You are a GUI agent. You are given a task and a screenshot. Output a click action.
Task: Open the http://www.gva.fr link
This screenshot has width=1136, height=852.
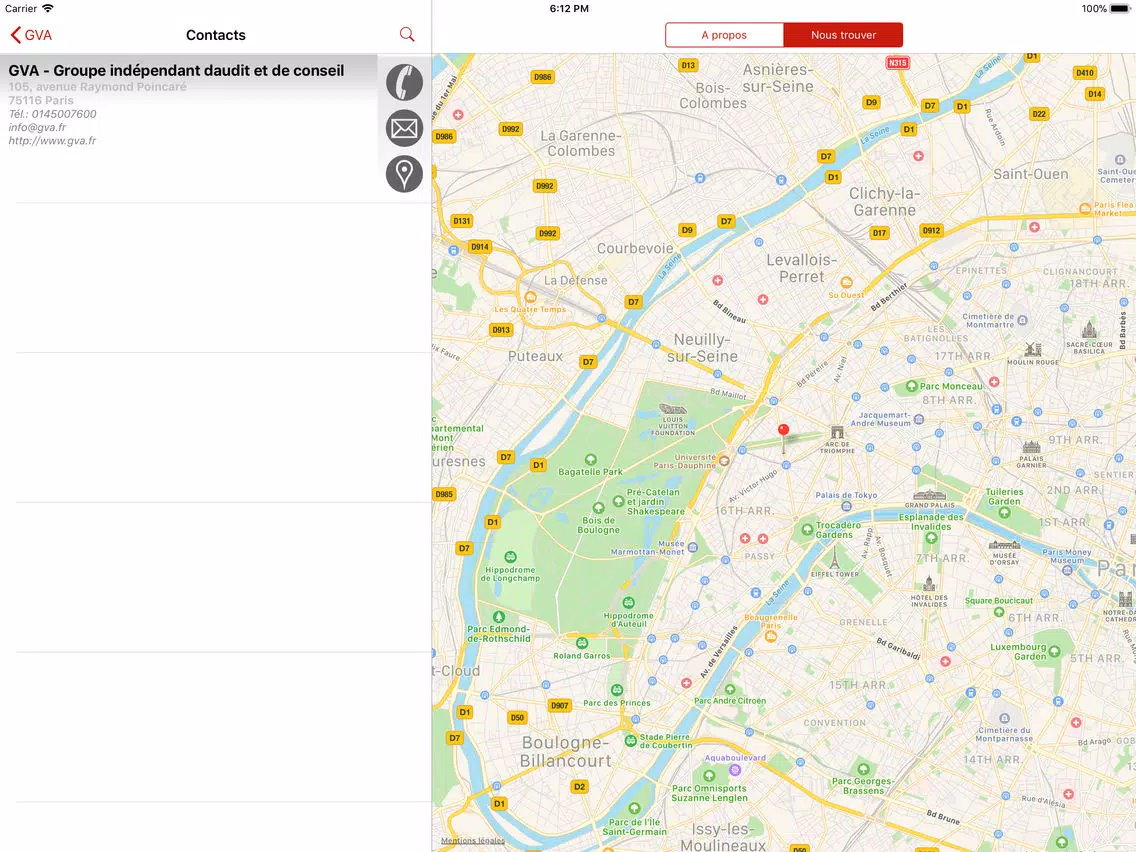pyautogui.click(x=52, y=141)
